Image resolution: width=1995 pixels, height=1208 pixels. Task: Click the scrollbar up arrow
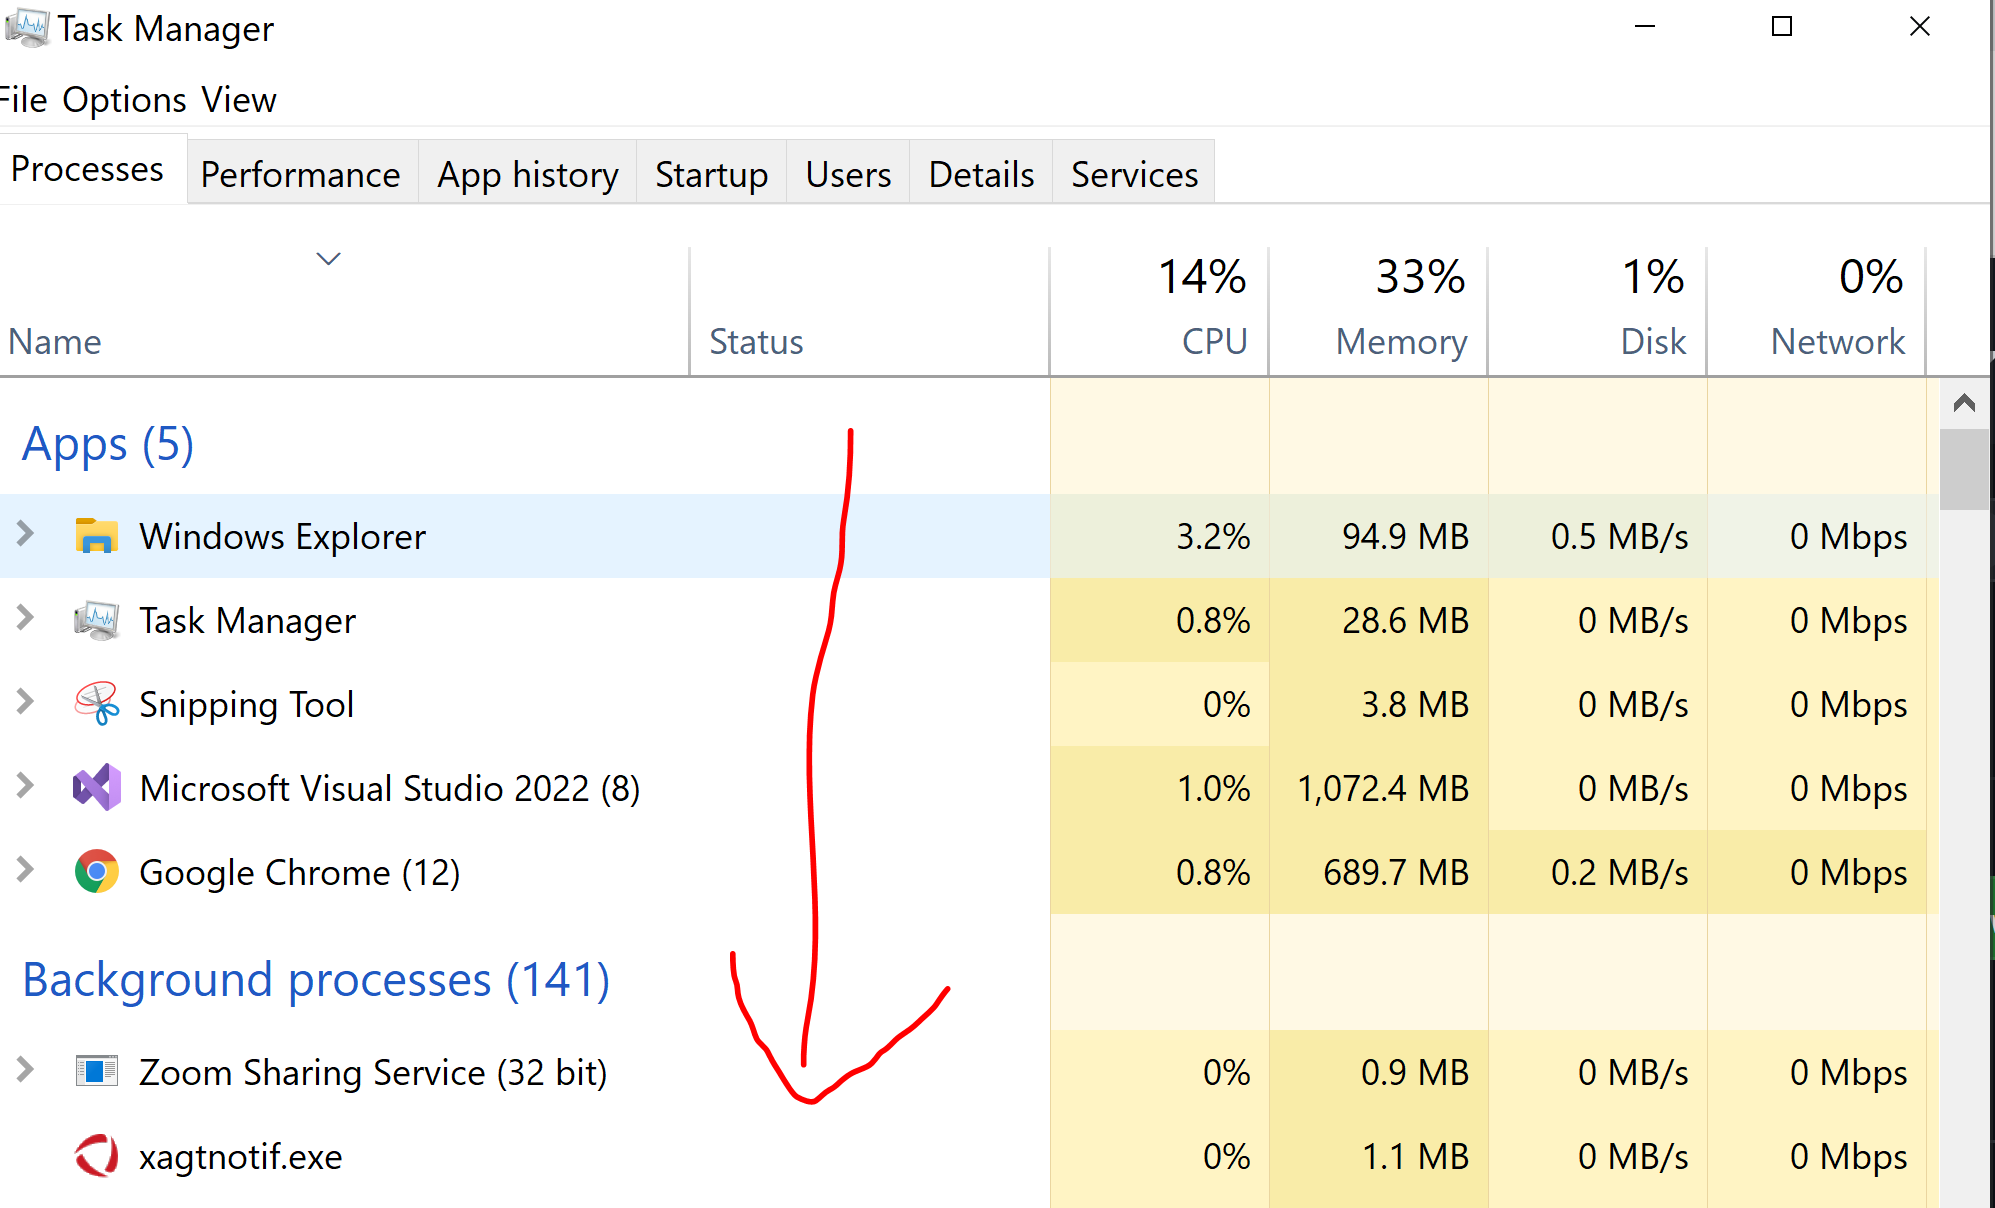click(1963, 403)
